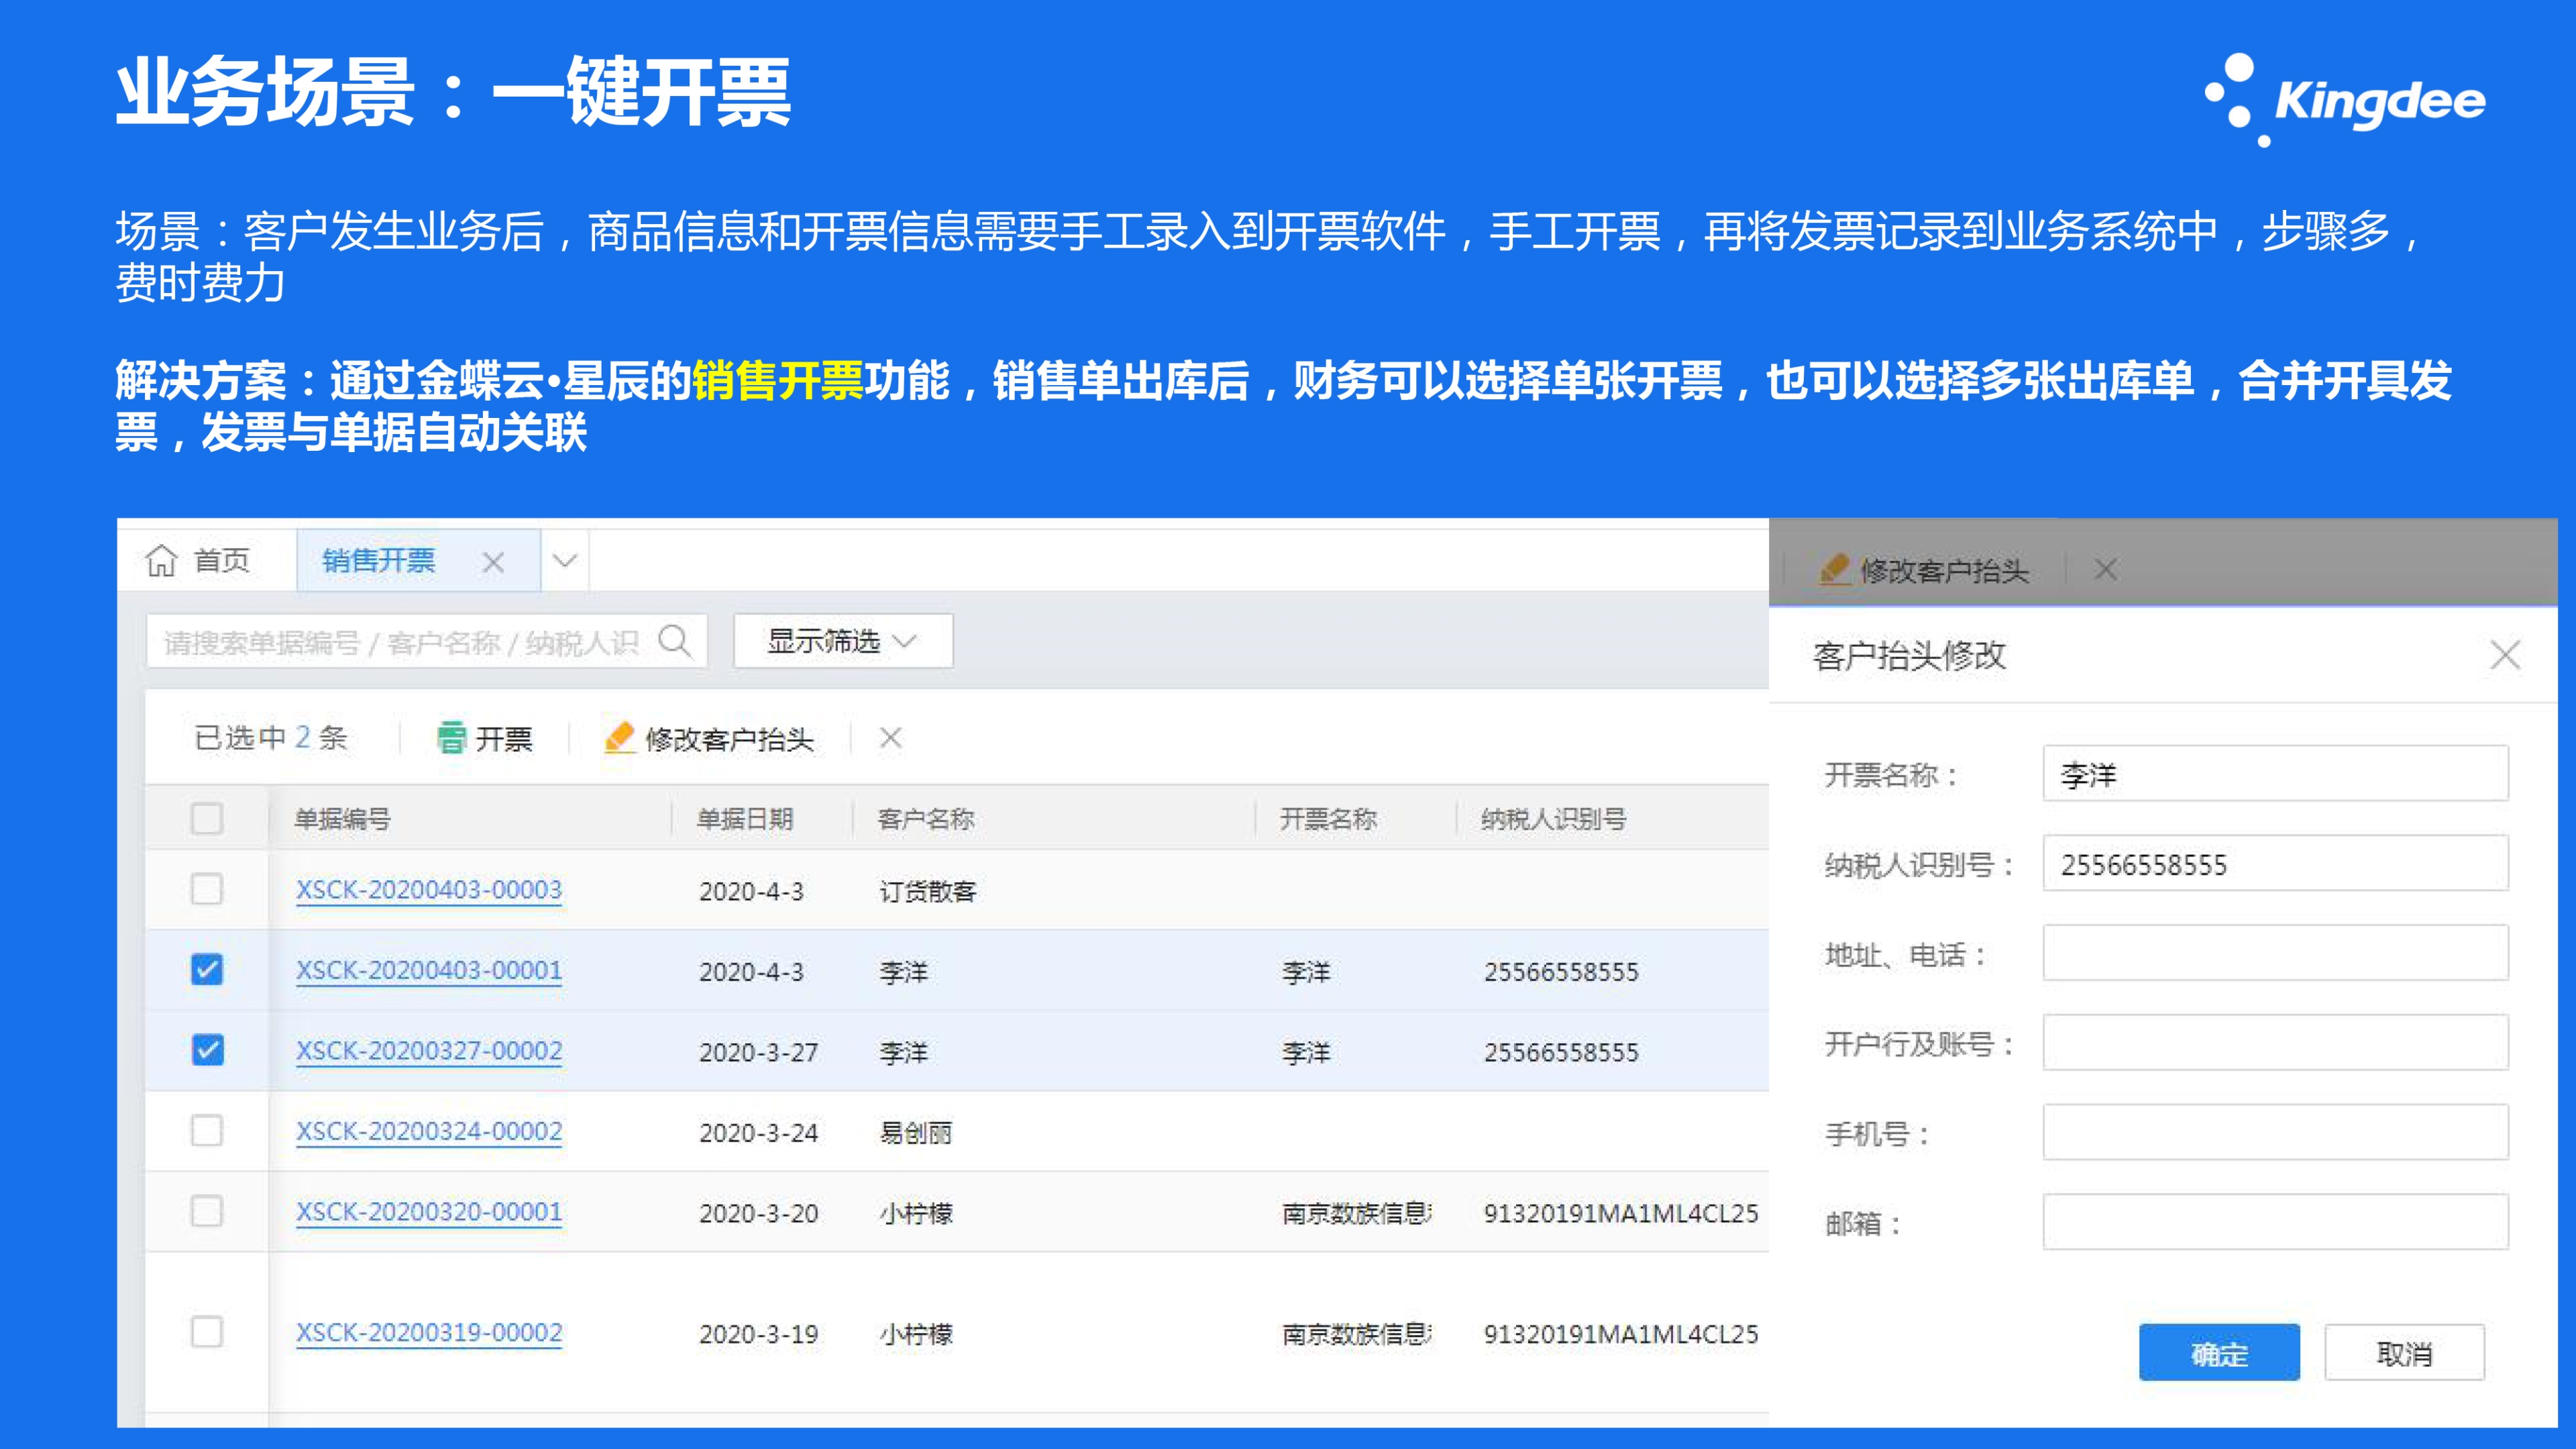Close the 销售开票 tab with its X

click(492, 562)
